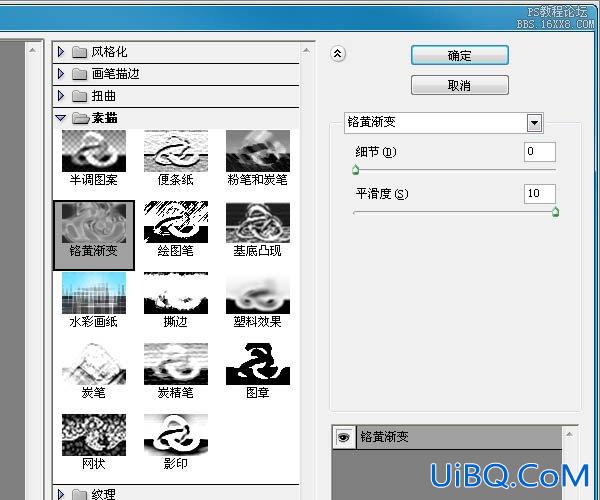Image resolution: width=600 pixels, height=500 pixels.
Task: Click the 画笔描边 folder icon
Action: pos(79,74)
